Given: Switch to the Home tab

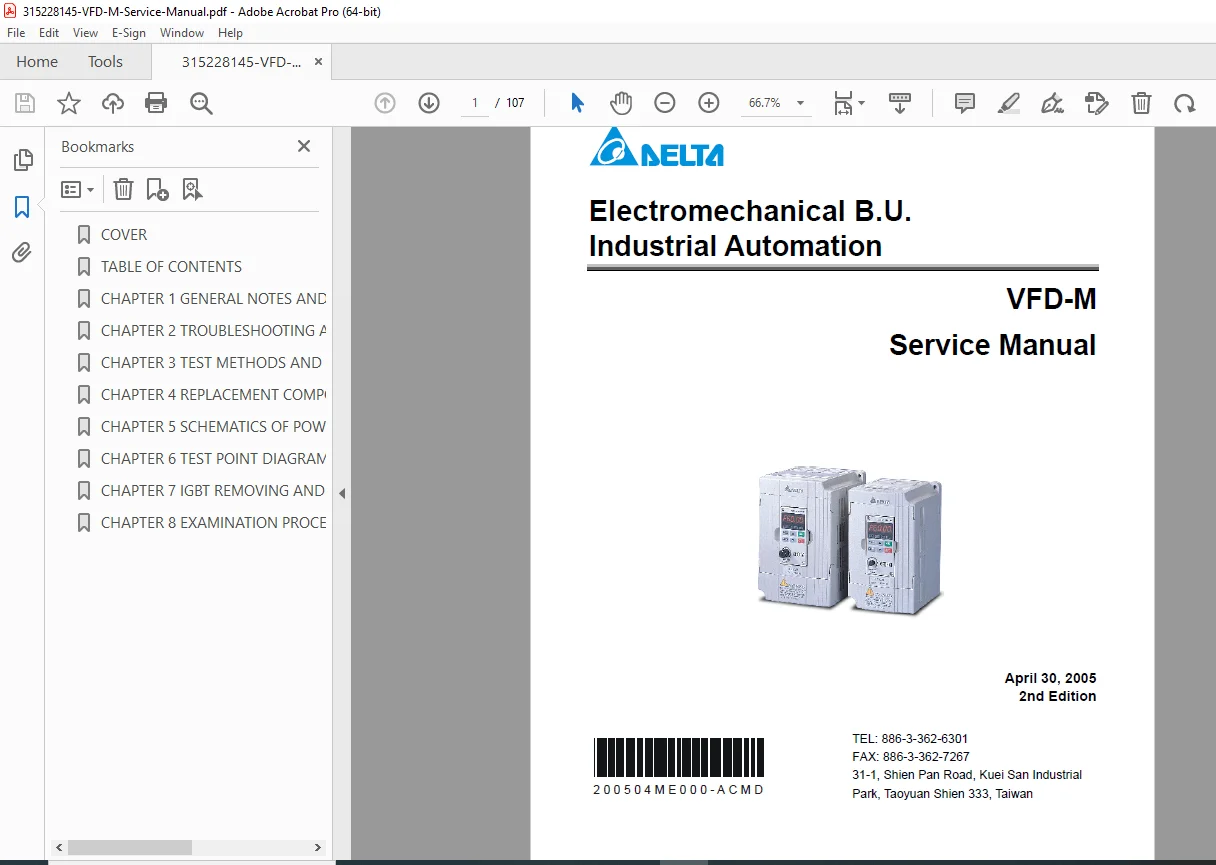Looking at the screenshot, I should [x=37, y=61].
